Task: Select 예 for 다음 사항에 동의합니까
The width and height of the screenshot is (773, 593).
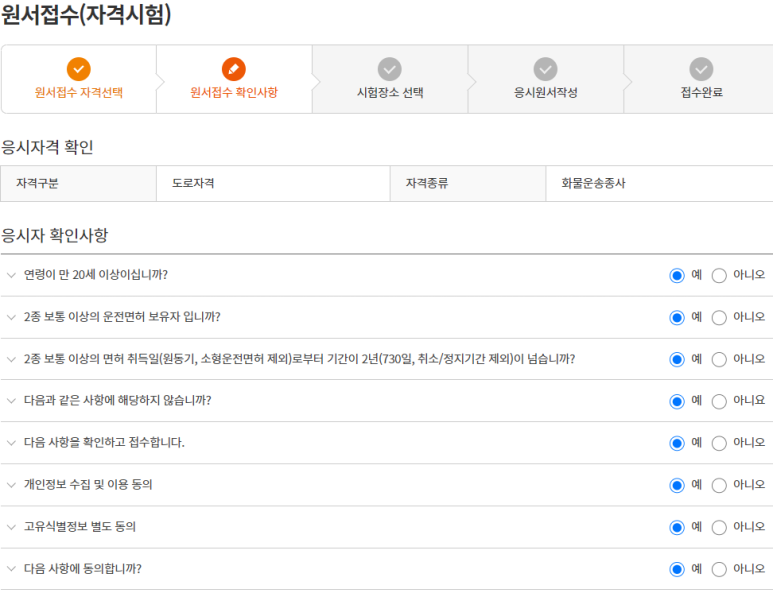Action: tap(677, 569)
